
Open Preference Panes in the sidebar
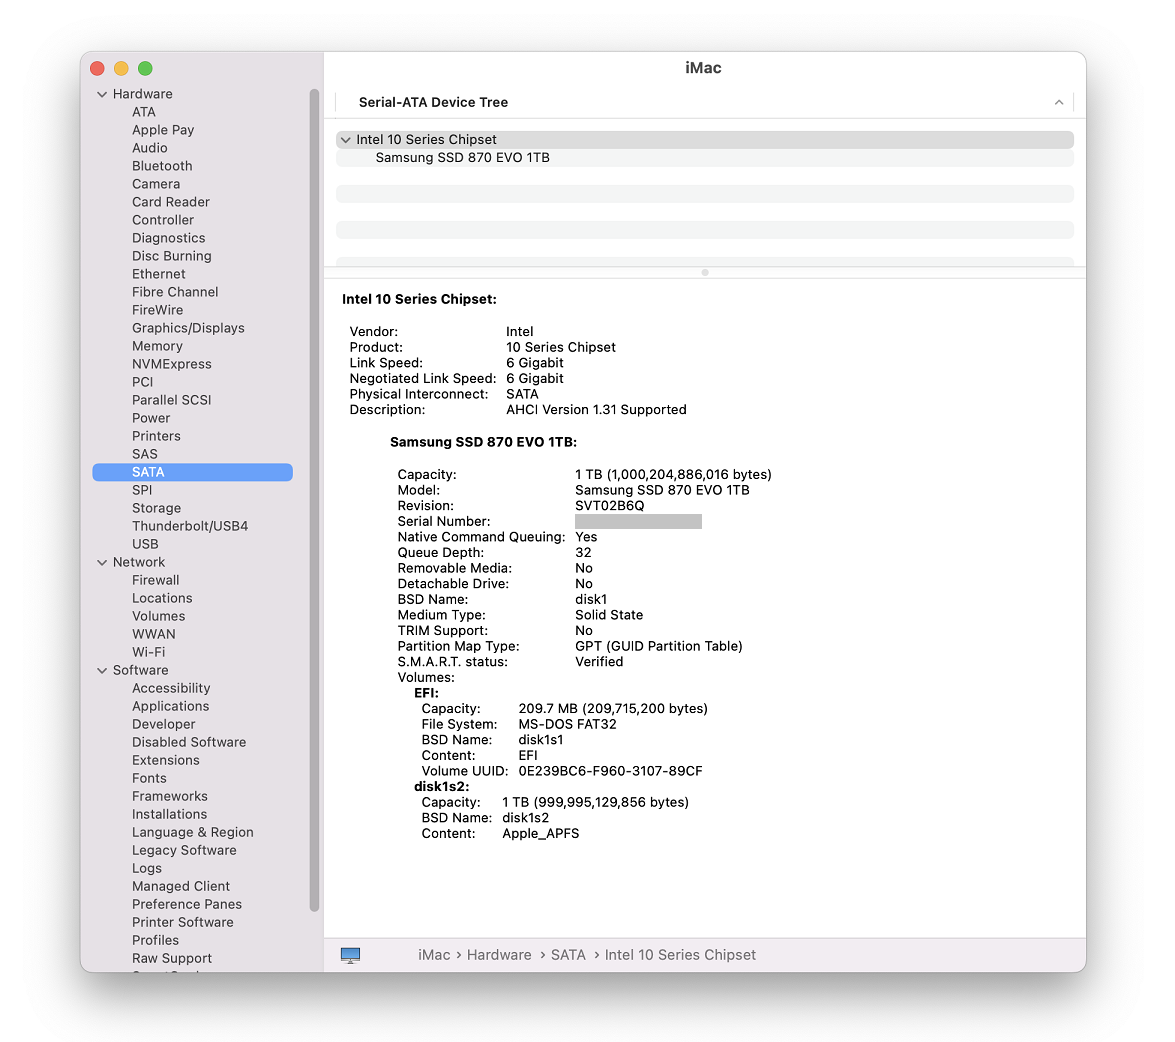[x=187, y=904]
